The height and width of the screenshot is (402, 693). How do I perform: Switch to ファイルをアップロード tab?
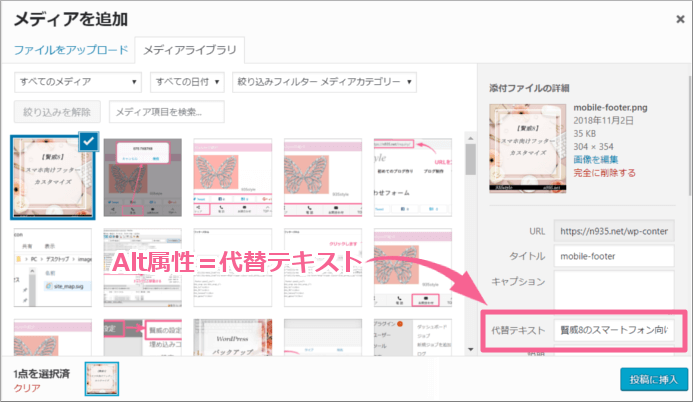pos(71,50)
